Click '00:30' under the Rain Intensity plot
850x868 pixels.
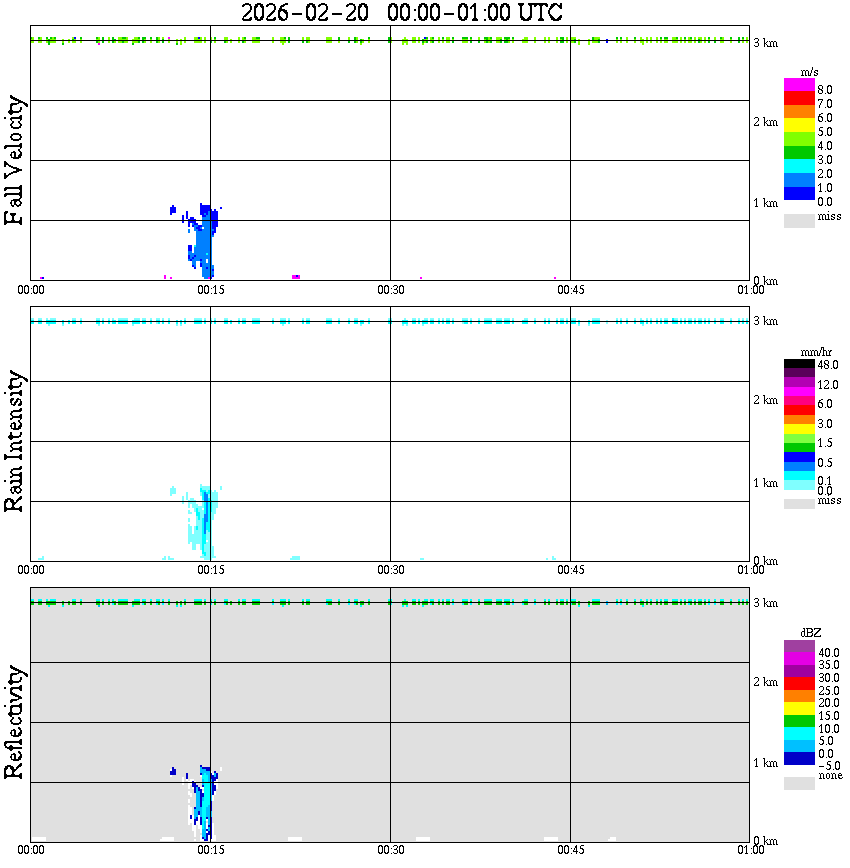click(x=391, y=570)
